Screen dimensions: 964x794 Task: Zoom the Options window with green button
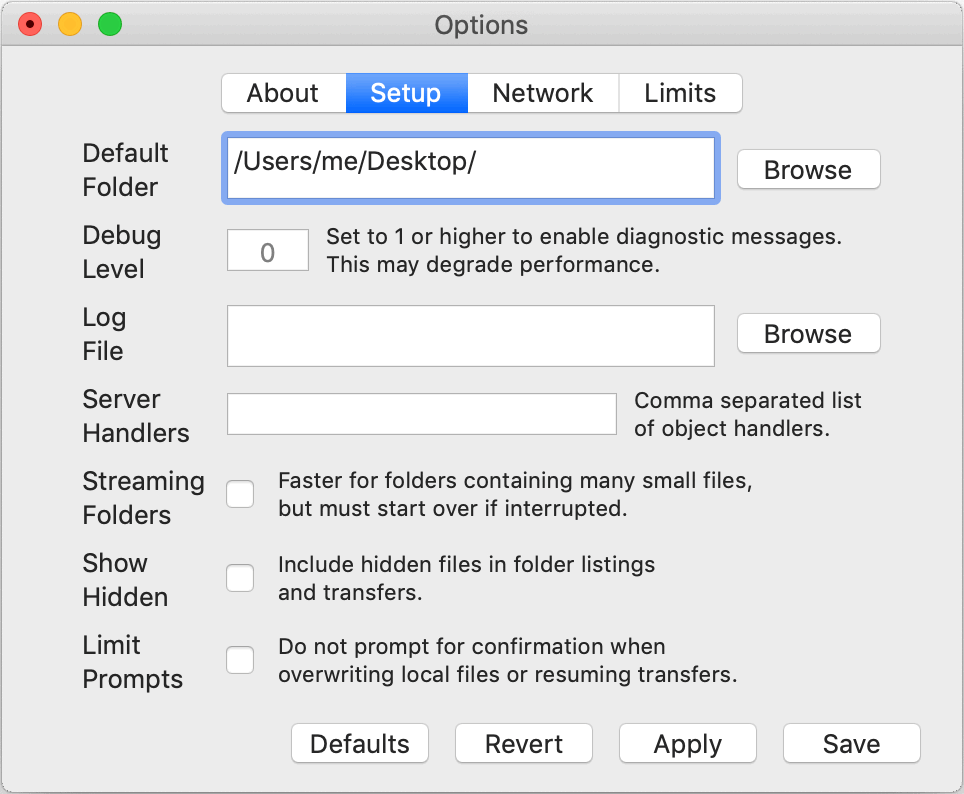(x=109, y=24)
